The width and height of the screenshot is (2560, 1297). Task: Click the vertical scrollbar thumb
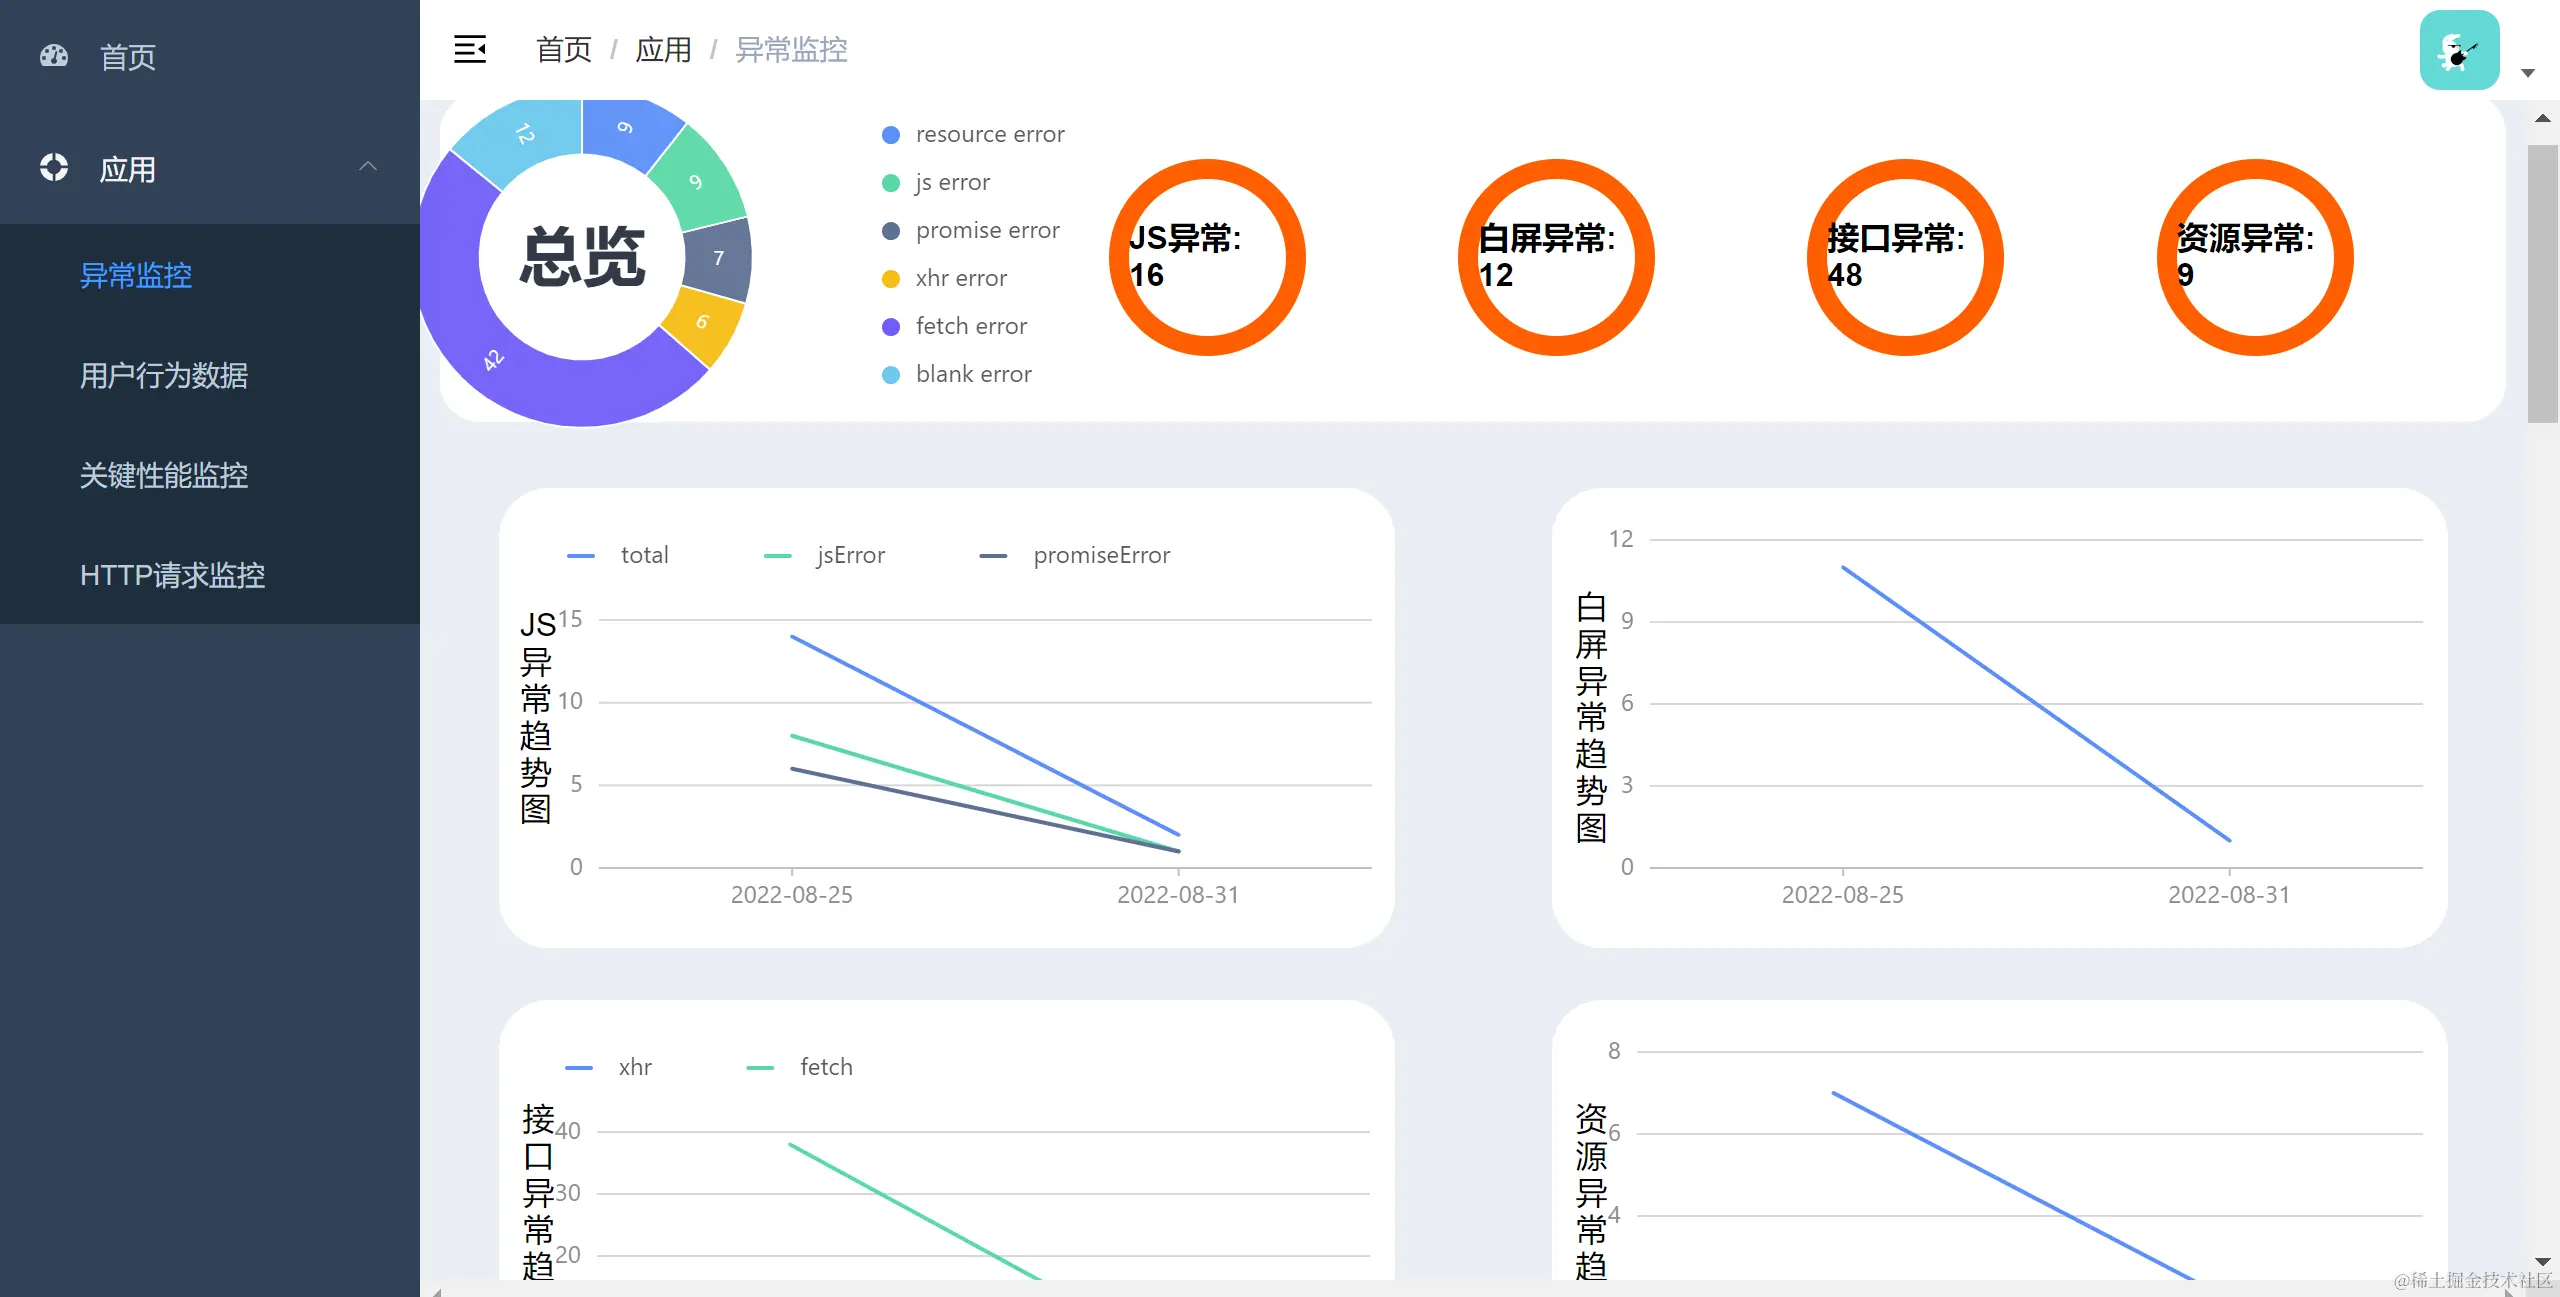[2542, 285]
